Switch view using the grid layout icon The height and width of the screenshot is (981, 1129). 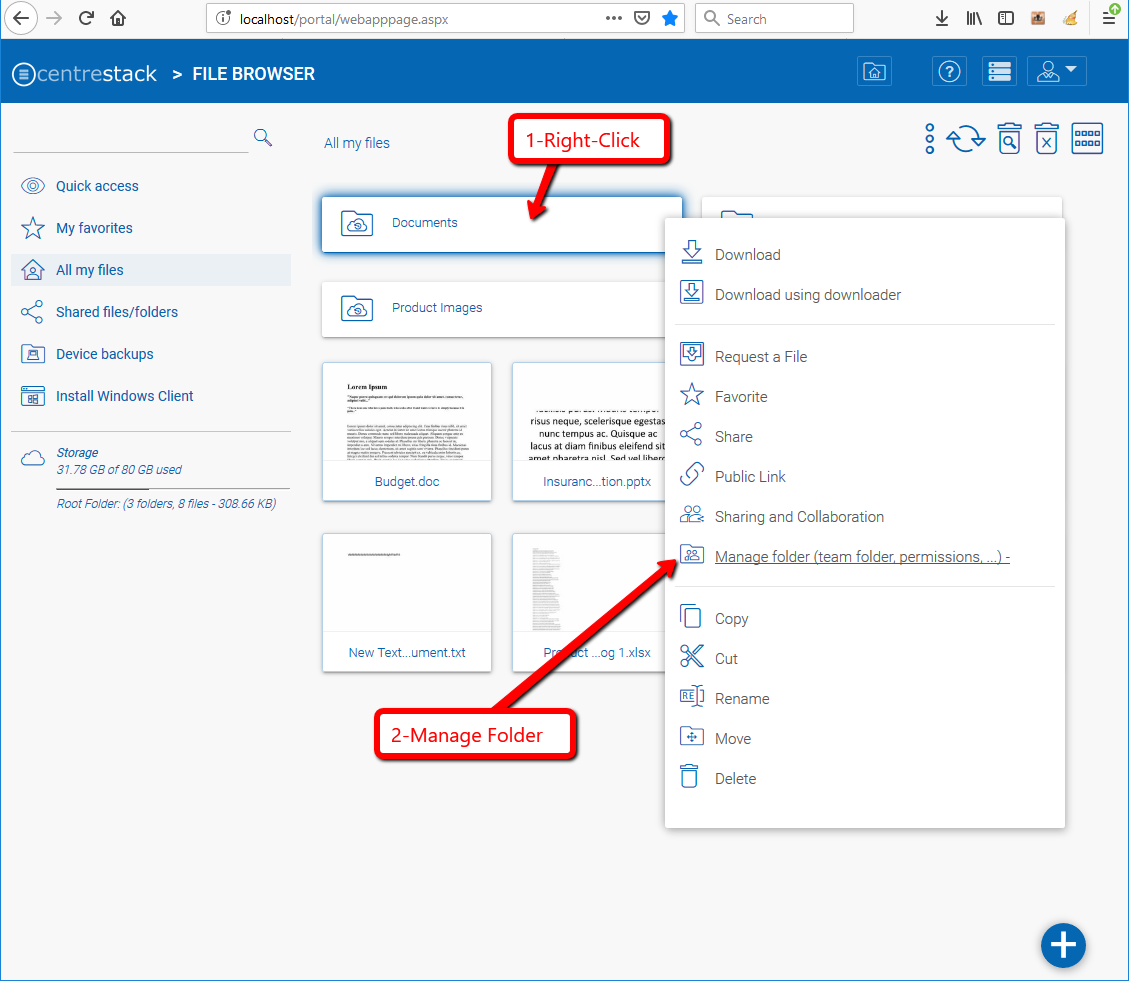click(x=1087, y=139)
